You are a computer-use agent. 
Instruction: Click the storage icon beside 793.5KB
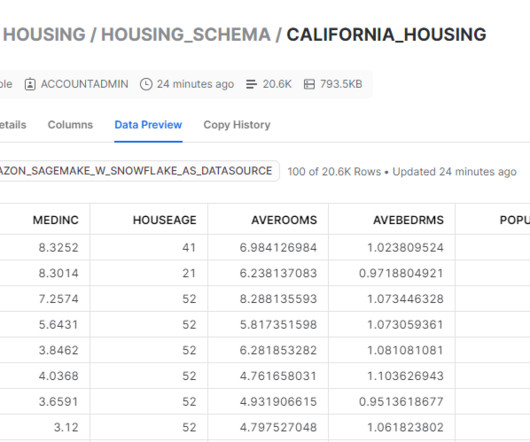[x=309, y=84]
